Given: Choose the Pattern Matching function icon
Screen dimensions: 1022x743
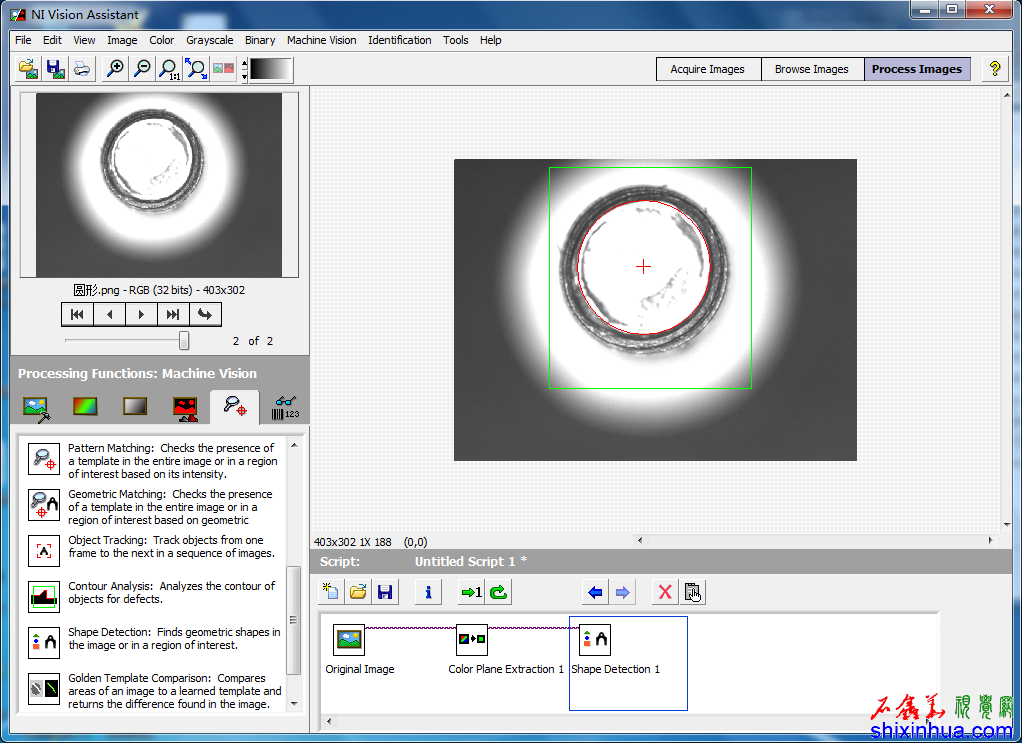Looking at the screenshot, I should [44, 460].
